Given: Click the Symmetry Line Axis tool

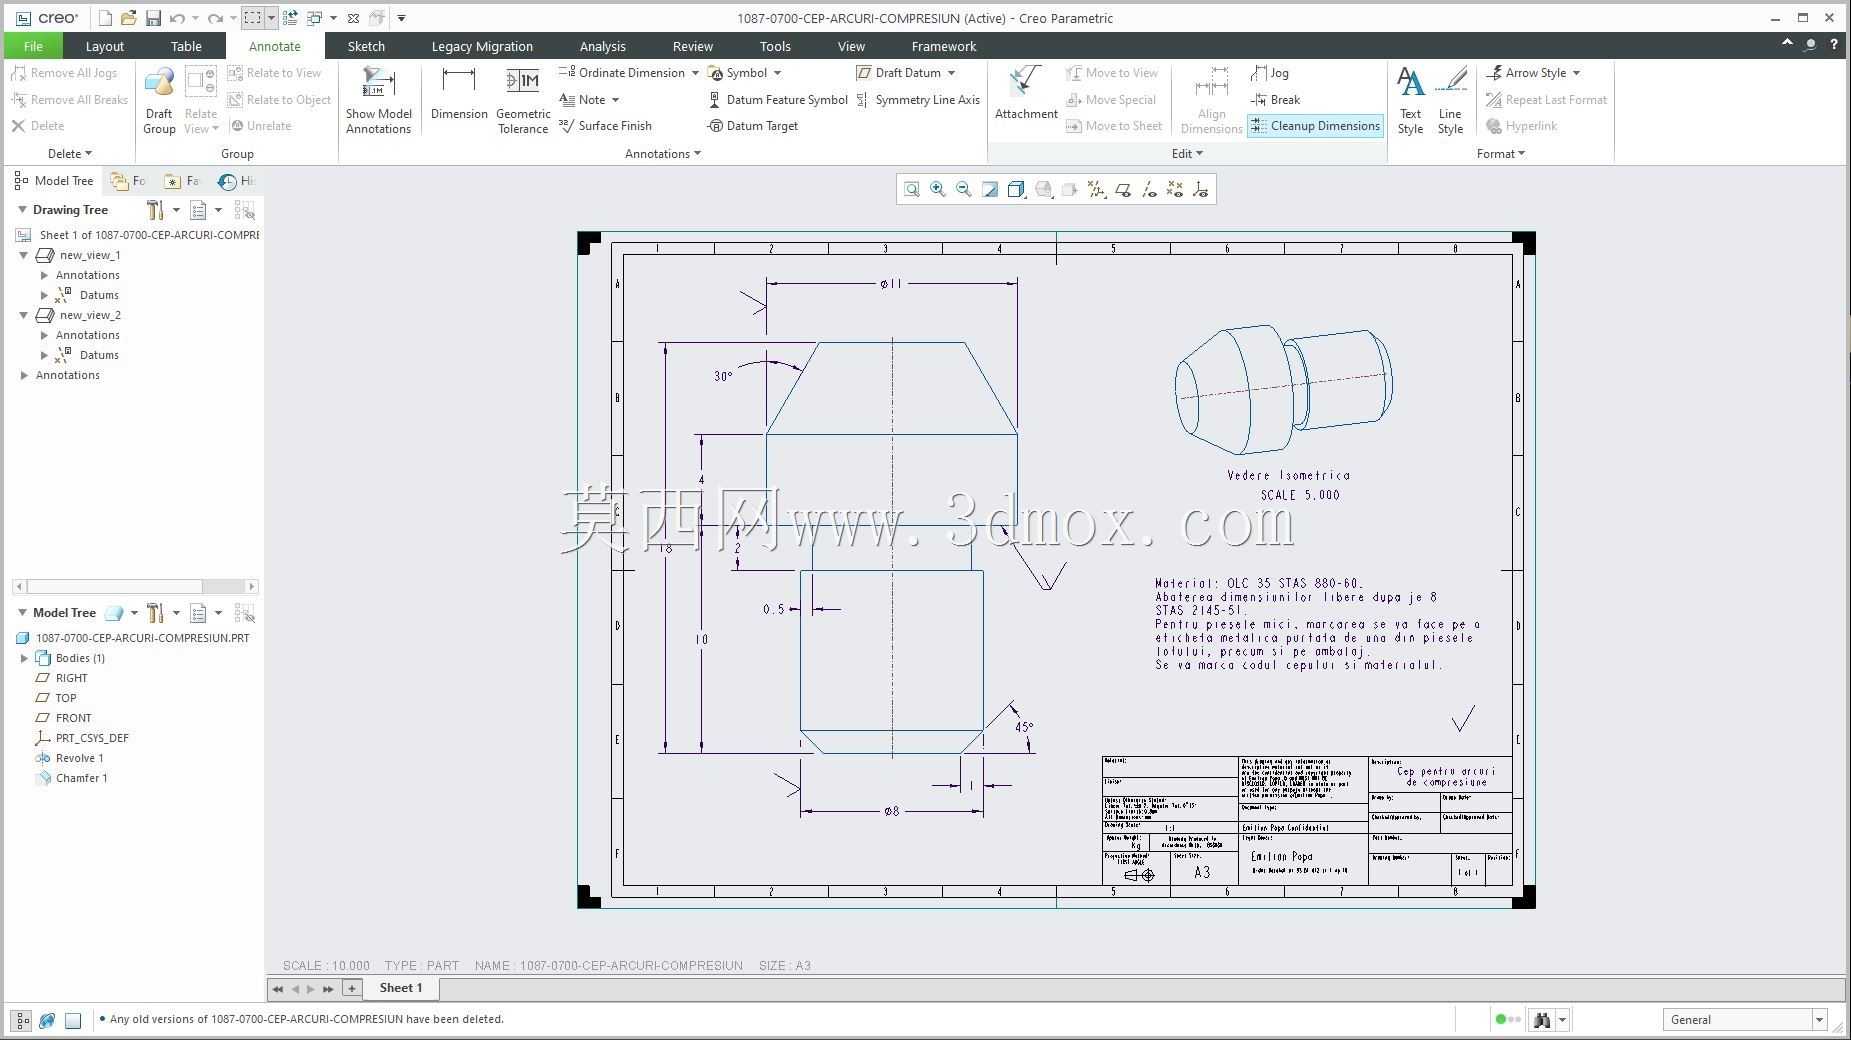Looking at the screenshot, I should coord(918,100).
